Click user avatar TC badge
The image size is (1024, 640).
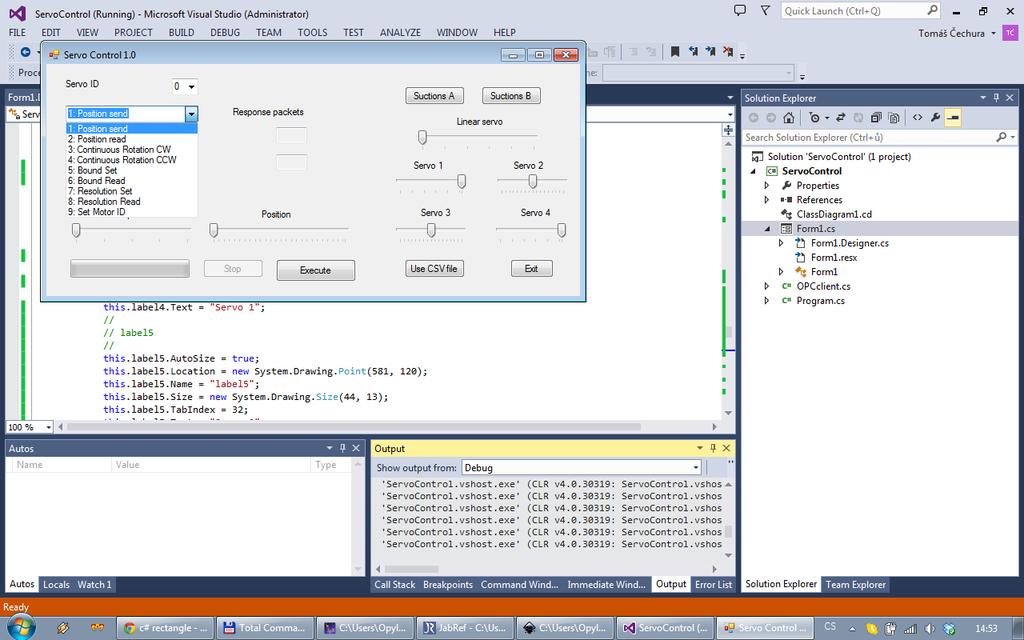click(1010, 33)
